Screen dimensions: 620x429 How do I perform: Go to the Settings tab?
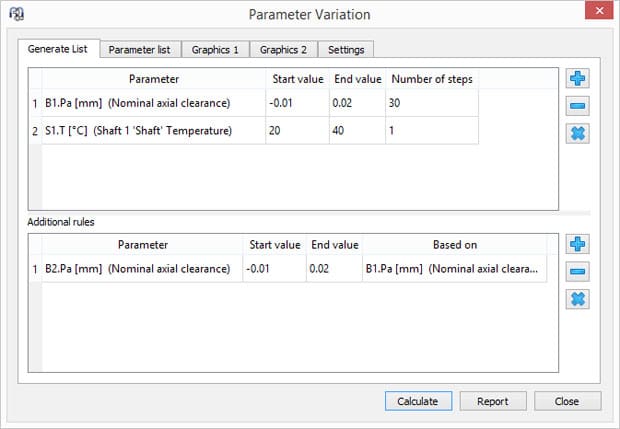pyautogui.click(x=346, y=50)
